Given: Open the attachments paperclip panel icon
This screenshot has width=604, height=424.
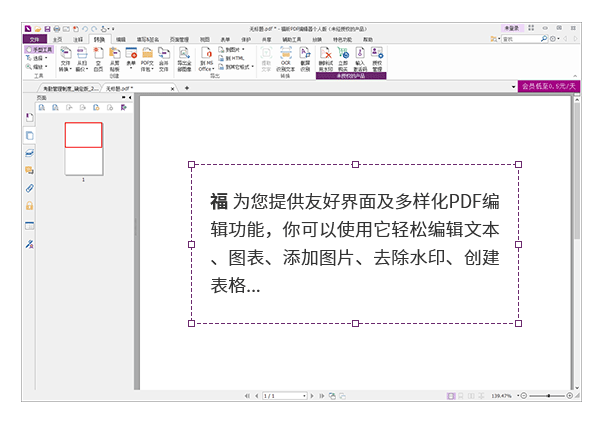Looking at the screenshot, I should (x=29, y=188).
